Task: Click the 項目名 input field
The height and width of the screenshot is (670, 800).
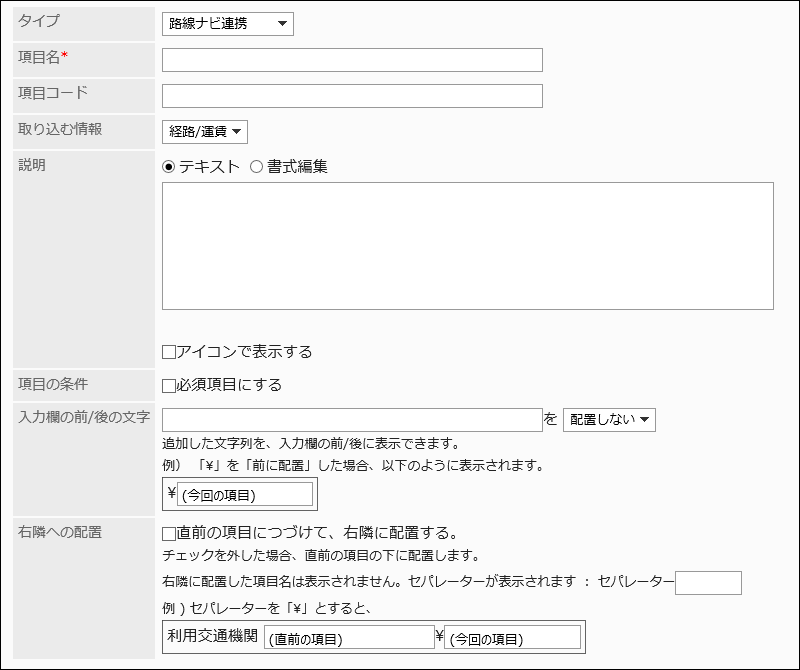Action: [x=352, y=60]
